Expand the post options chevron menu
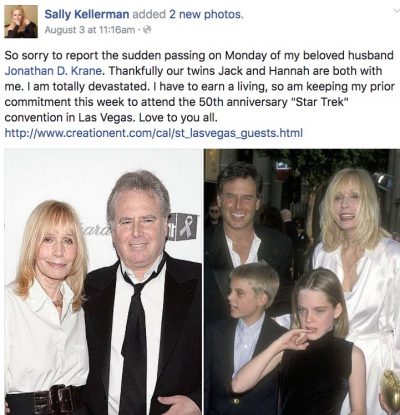The image size is (400, 415). click(396, 11)
